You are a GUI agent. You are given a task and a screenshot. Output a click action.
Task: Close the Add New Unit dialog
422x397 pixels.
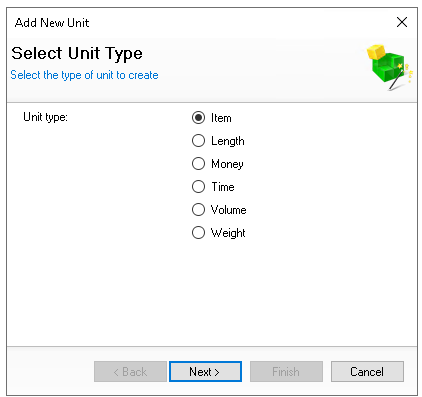(x=402, y=22)
